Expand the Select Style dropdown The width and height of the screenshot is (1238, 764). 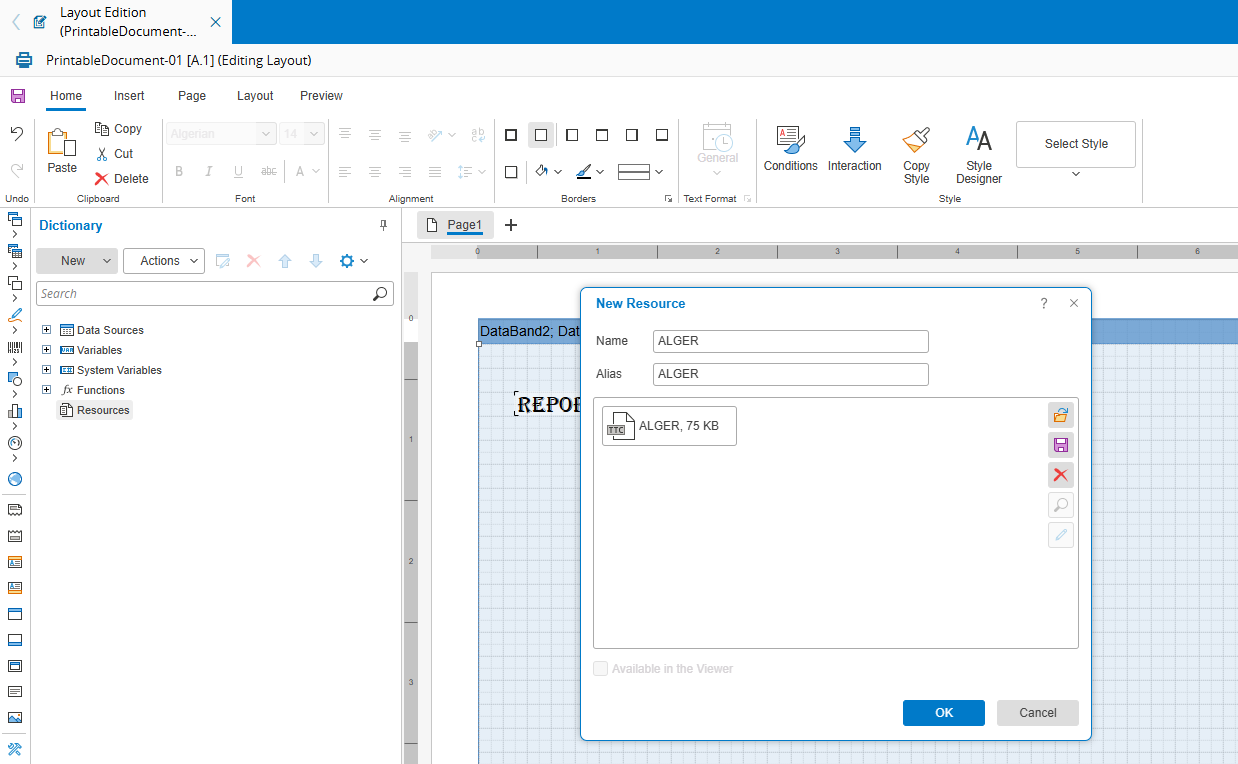[1076, 173]
